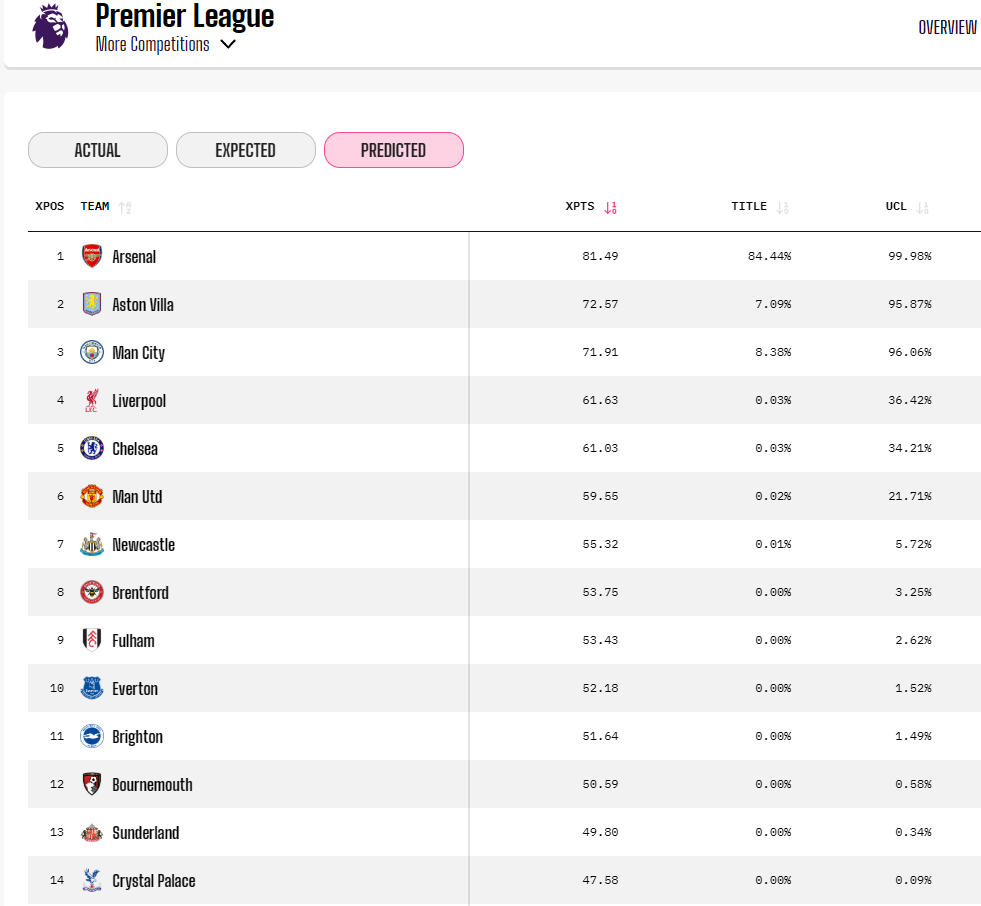Viewport: 981px width, 906px height.
Task: Open the Man Utd team link
Action: coord(137,496)
